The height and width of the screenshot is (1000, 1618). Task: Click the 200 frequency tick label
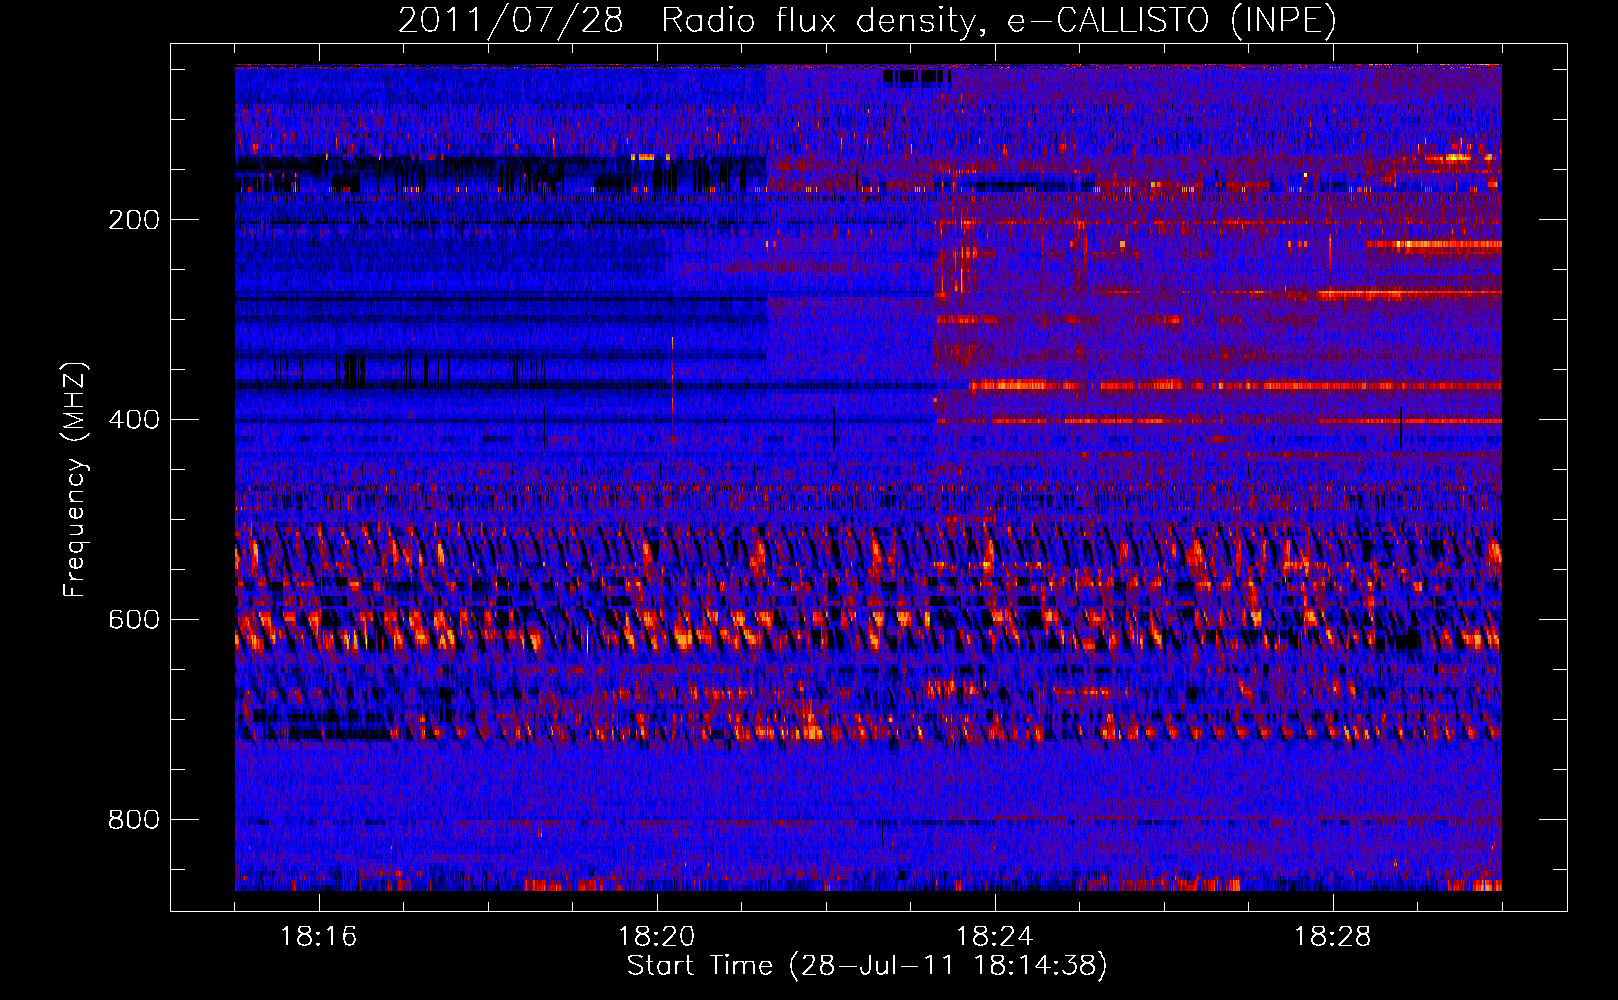134,220
